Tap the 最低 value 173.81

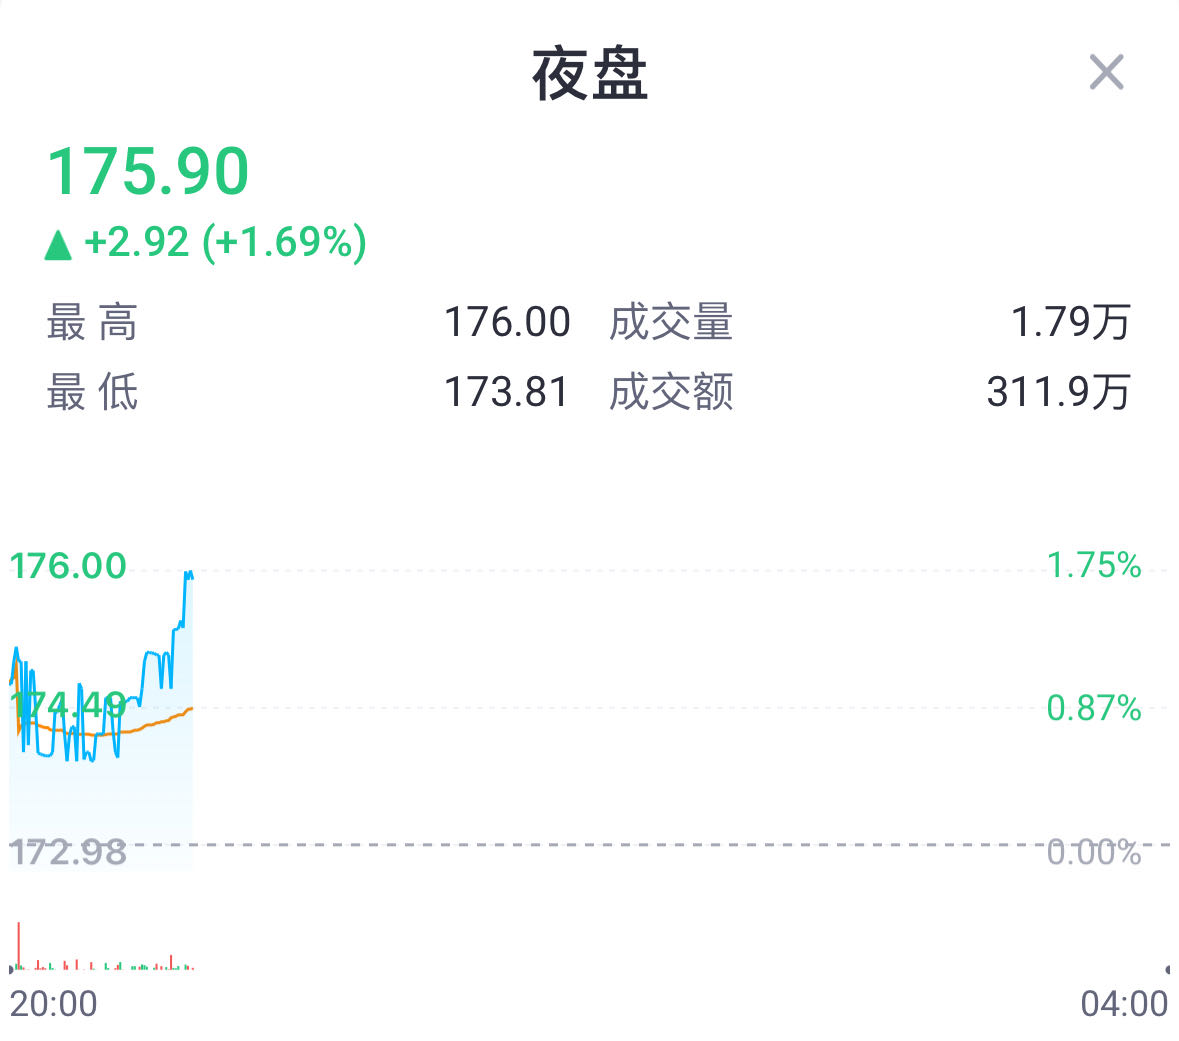[507, 392]
